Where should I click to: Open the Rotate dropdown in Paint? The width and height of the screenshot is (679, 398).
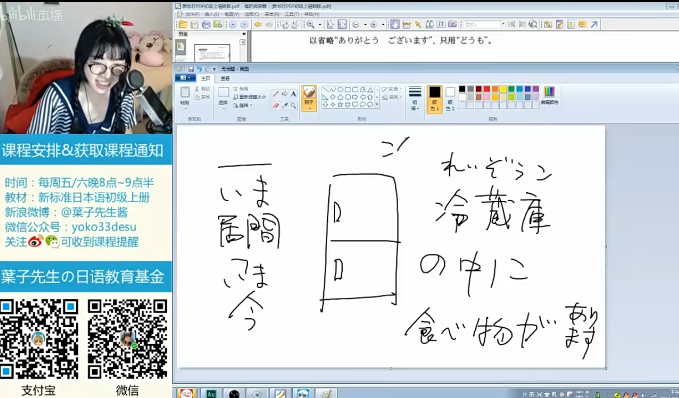point(243,105)
